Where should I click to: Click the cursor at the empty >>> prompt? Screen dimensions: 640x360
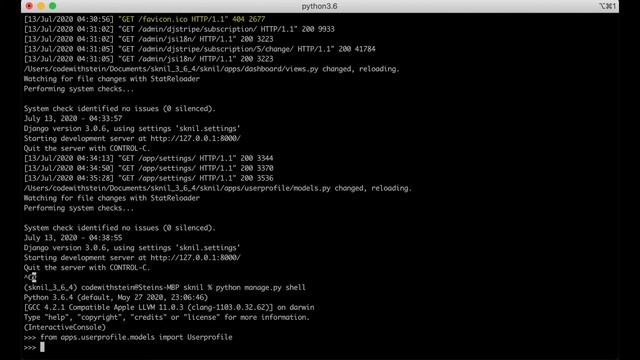42,347
